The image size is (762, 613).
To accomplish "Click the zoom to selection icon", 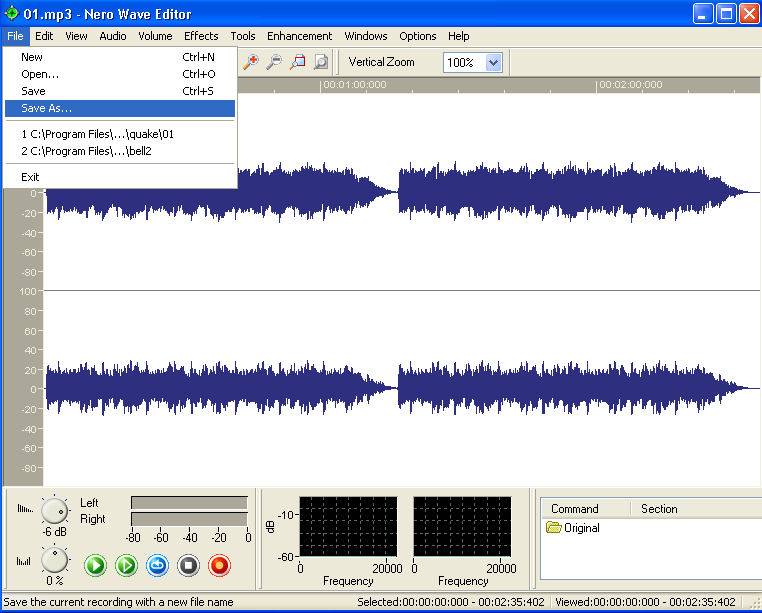I will (297, 62).
